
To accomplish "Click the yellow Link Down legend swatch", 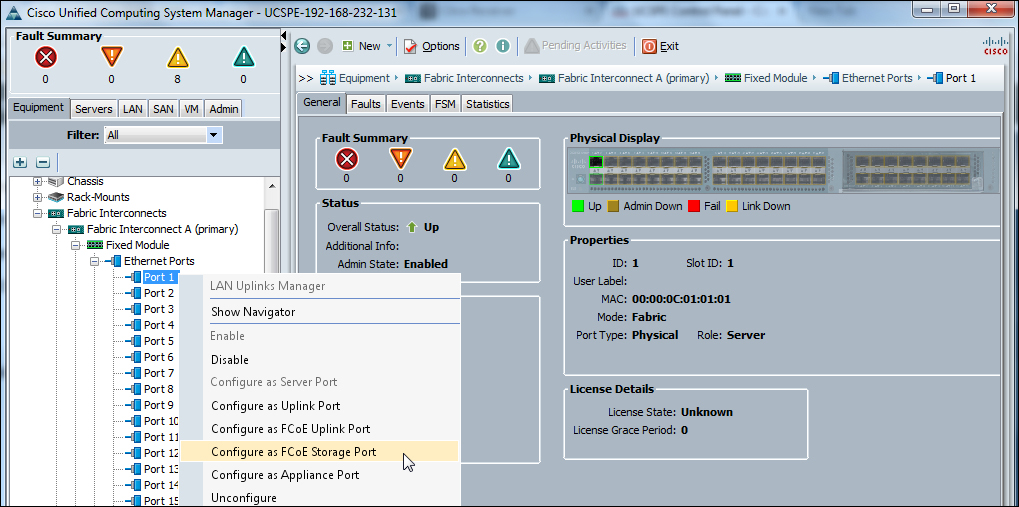I will click(732, 206).
